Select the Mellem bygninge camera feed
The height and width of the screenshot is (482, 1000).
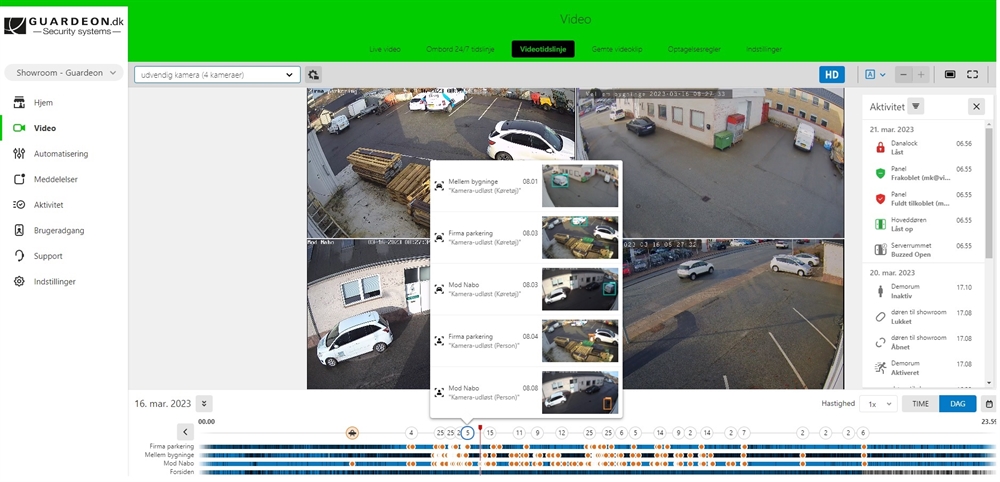(710, 163)
